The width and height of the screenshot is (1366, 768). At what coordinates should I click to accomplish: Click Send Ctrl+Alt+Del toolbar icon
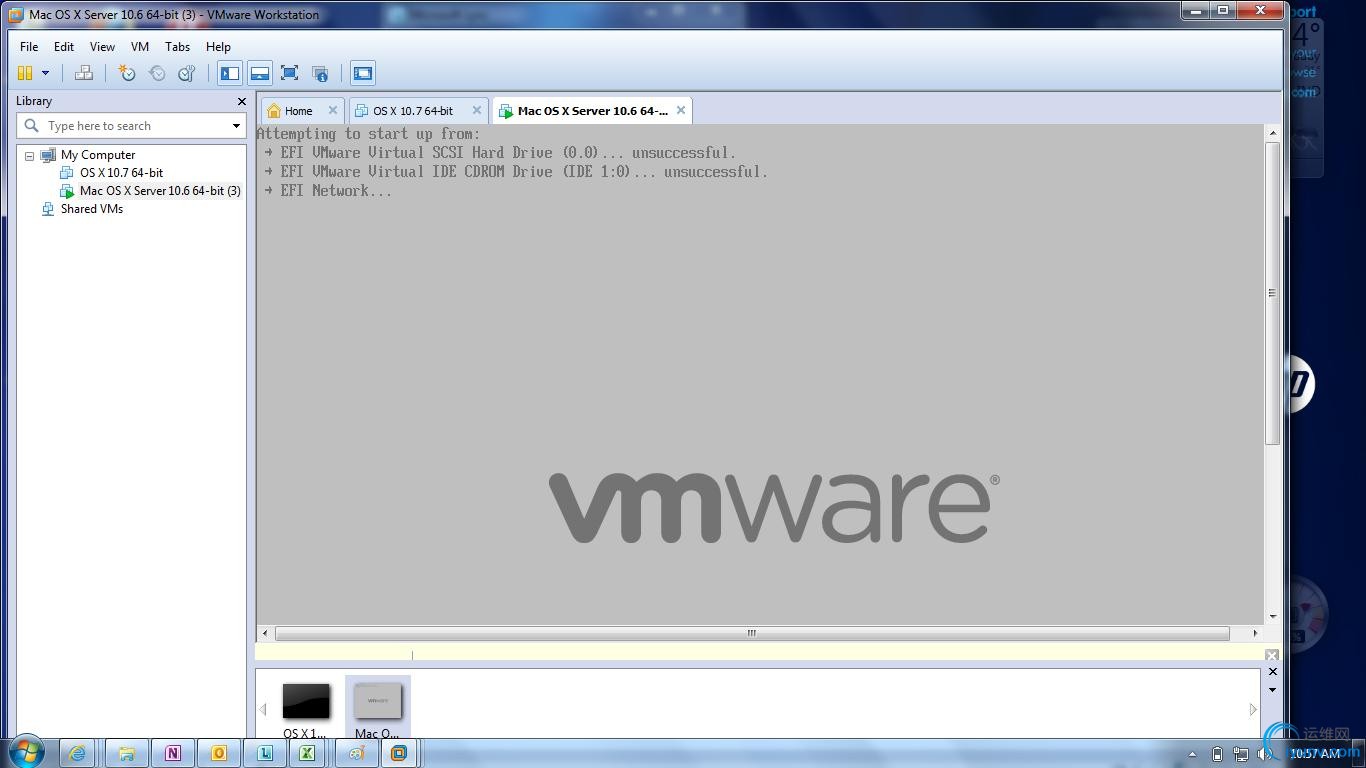84,73
